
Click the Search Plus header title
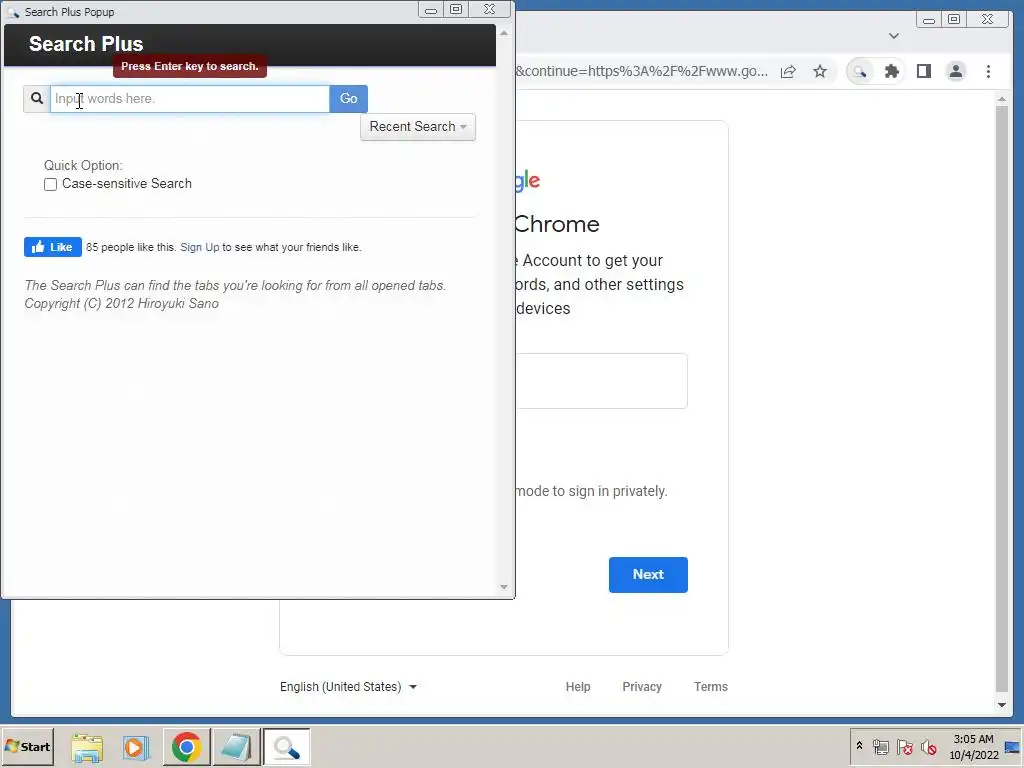pyautogui.click(x=86, y=44)
